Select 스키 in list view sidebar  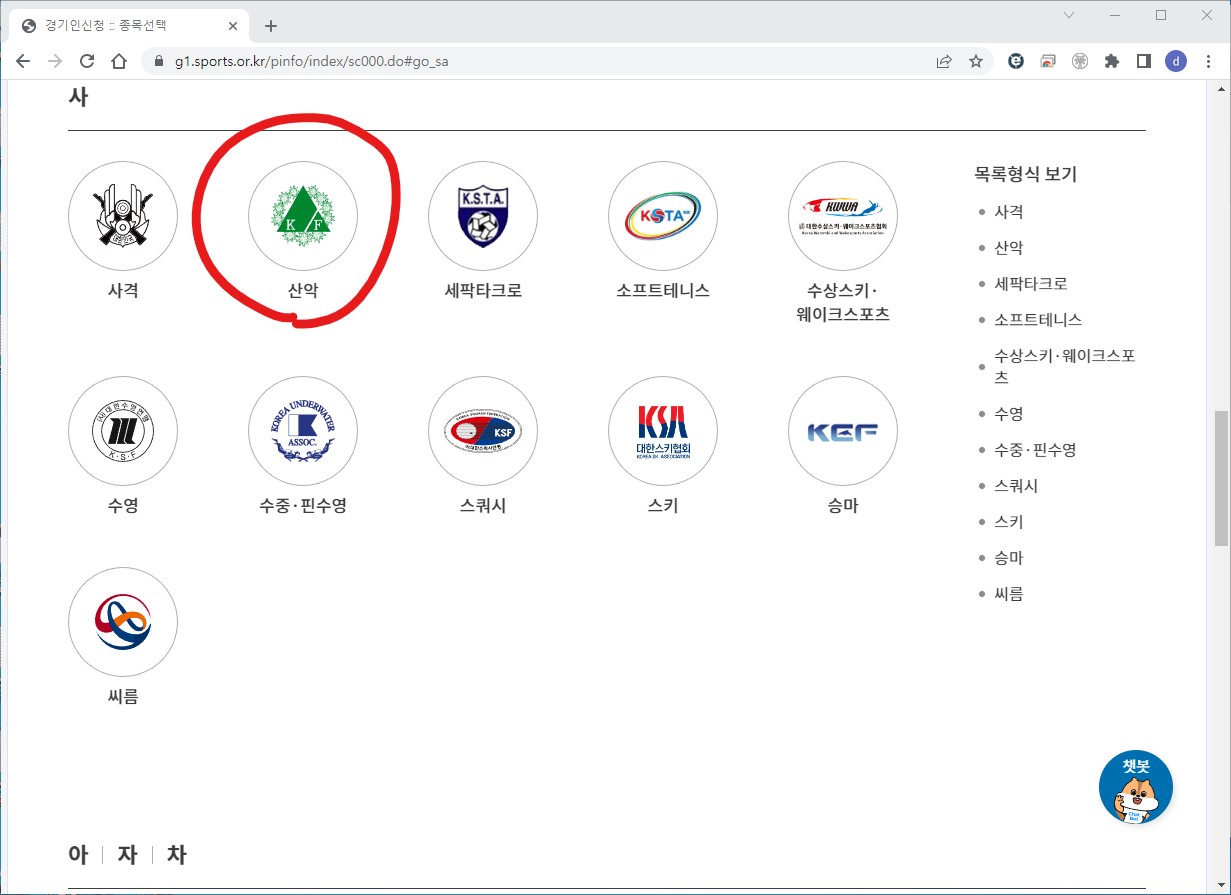[1008, 522]
